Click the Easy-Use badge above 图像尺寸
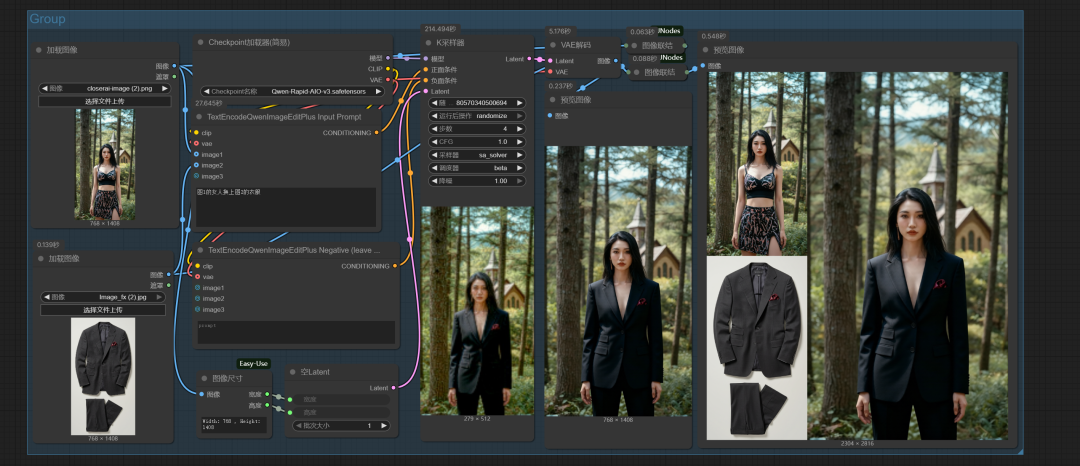This screenshot has height=466, width=1080. tap(253, 363)
